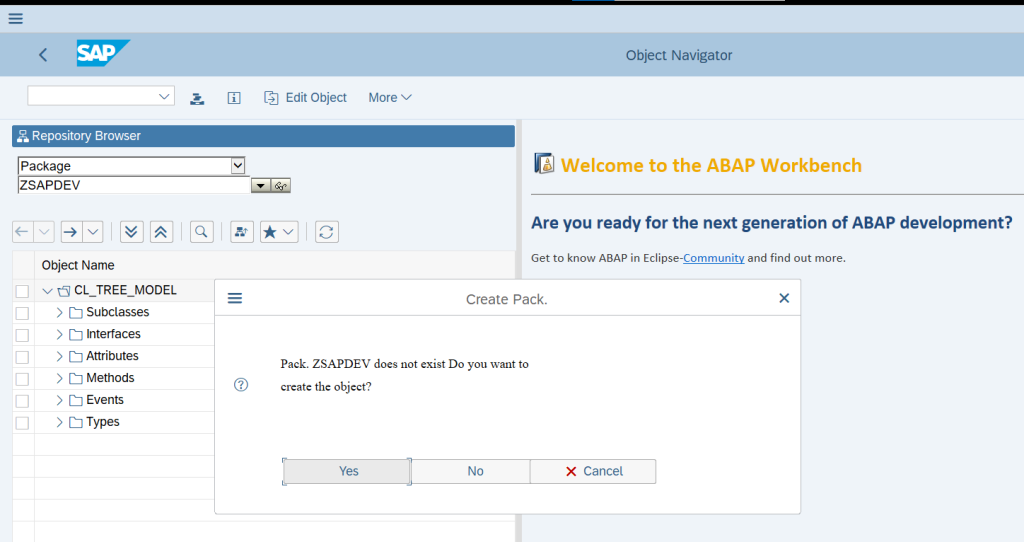Expand all nodes with double-down arrows
Image resolution: width=1024 pixels, height=542 pixels.
point(131,232)
